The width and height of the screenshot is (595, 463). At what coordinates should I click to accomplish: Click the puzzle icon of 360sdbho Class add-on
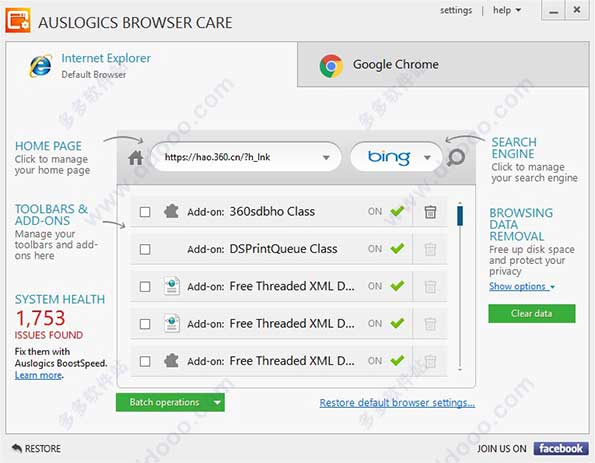[x=172, y=211]
